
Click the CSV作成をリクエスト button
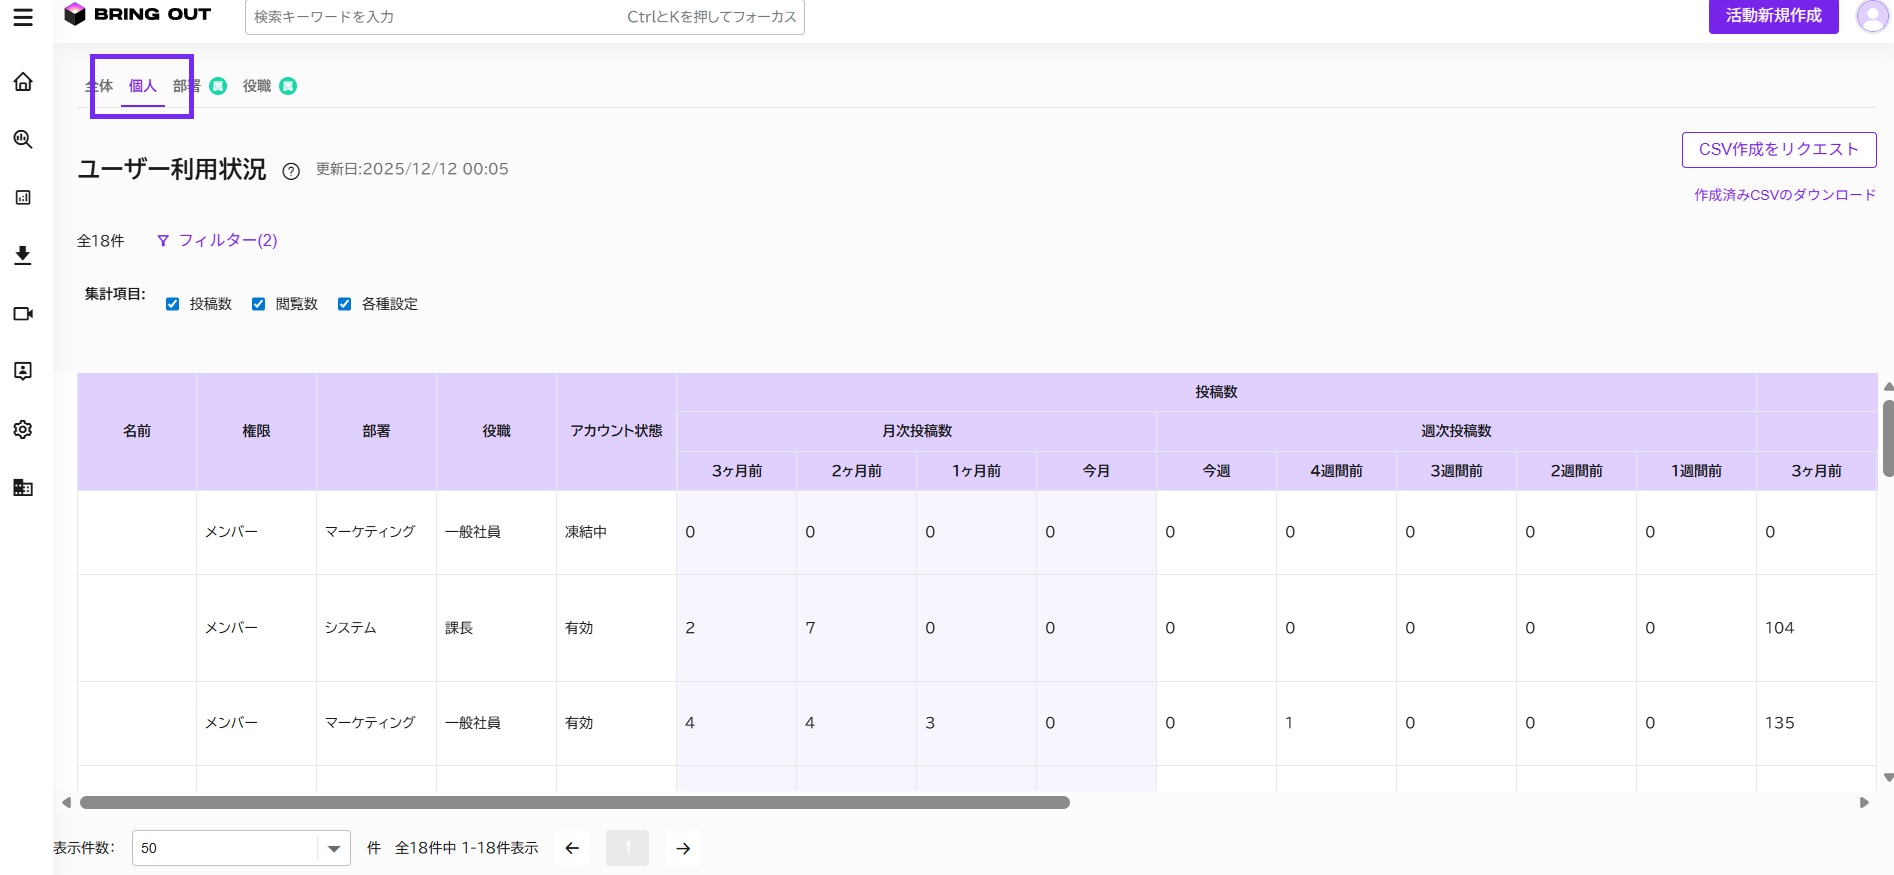tap(1779, 150)
